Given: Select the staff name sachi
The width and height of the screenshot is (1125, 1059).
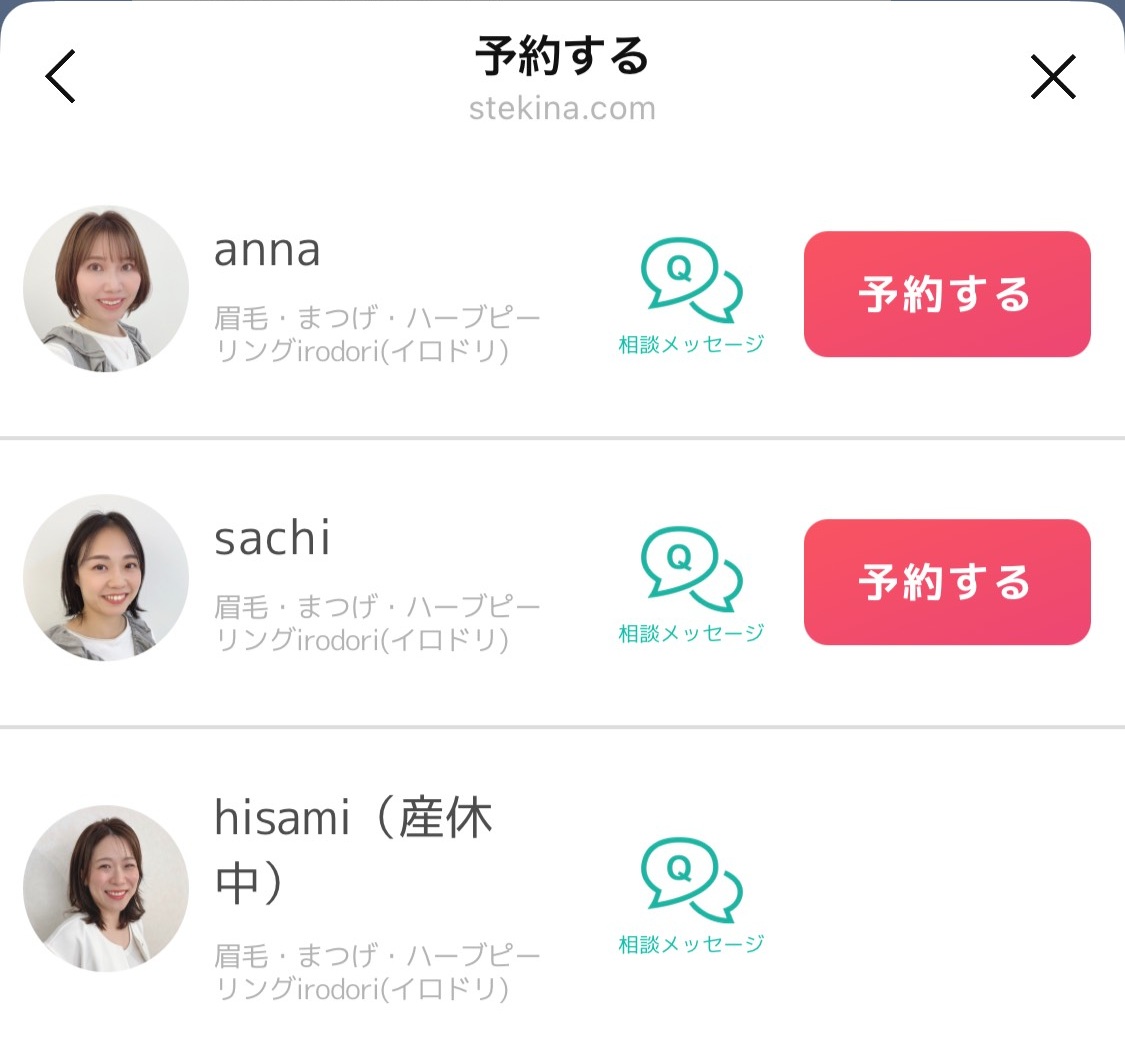Looking at the screenshot, I should tap(272, 540).
